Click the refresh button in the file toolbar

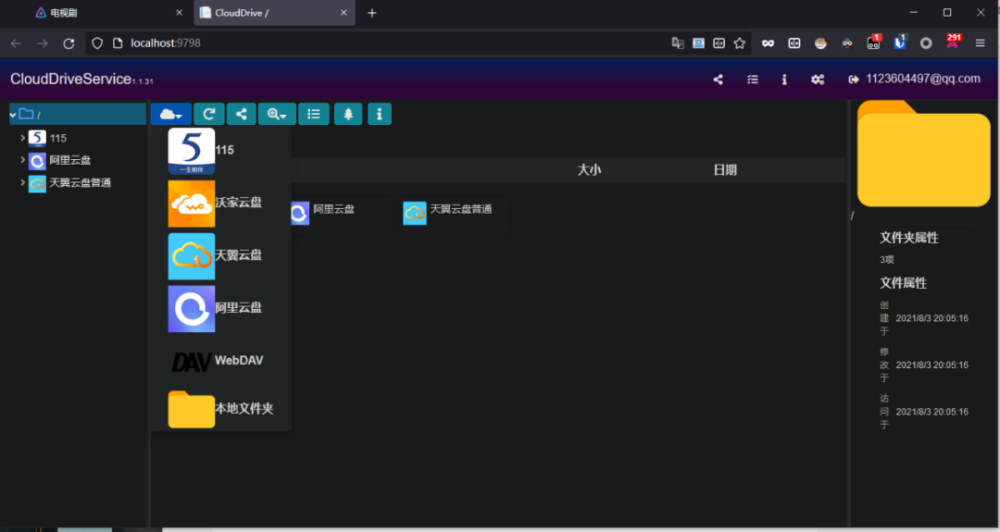(x=208, y=114)
